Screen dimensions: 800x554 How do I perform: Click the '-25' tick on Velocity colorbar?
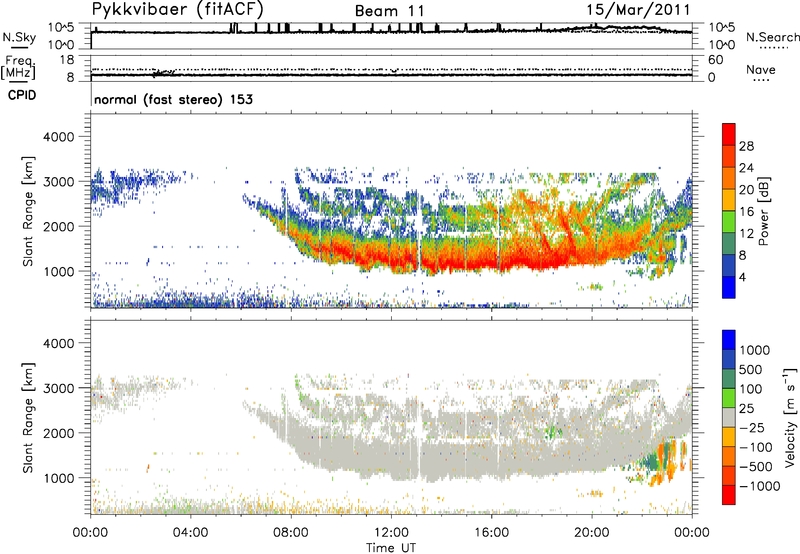[754, 427]
